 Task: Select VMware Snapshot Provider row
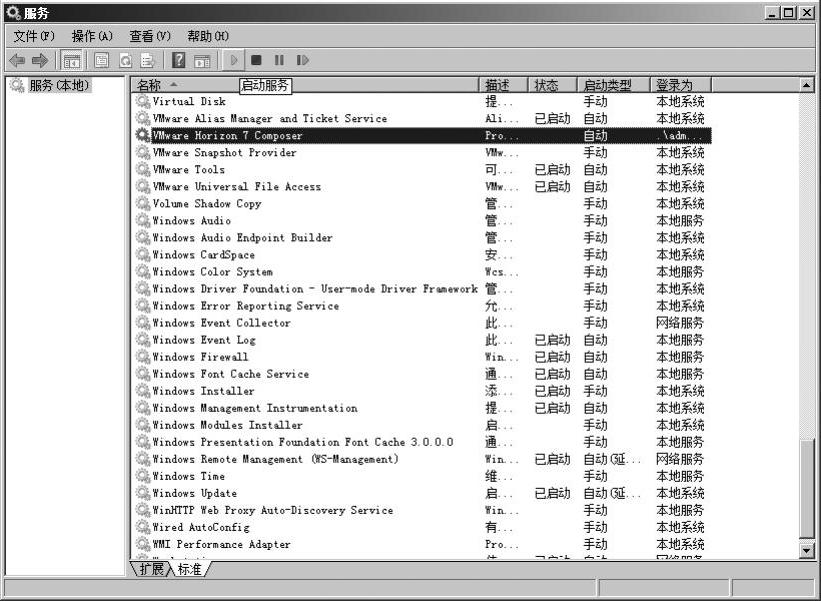coord(423,152)
